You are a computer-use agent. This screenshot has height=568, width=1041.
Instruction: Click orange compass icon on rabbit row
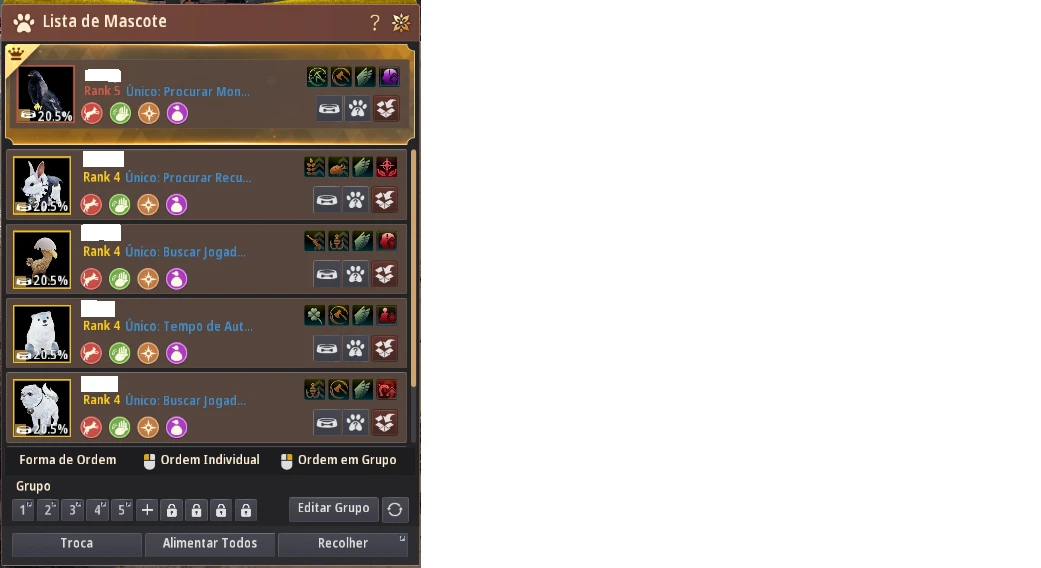click(x=148, y=204)
